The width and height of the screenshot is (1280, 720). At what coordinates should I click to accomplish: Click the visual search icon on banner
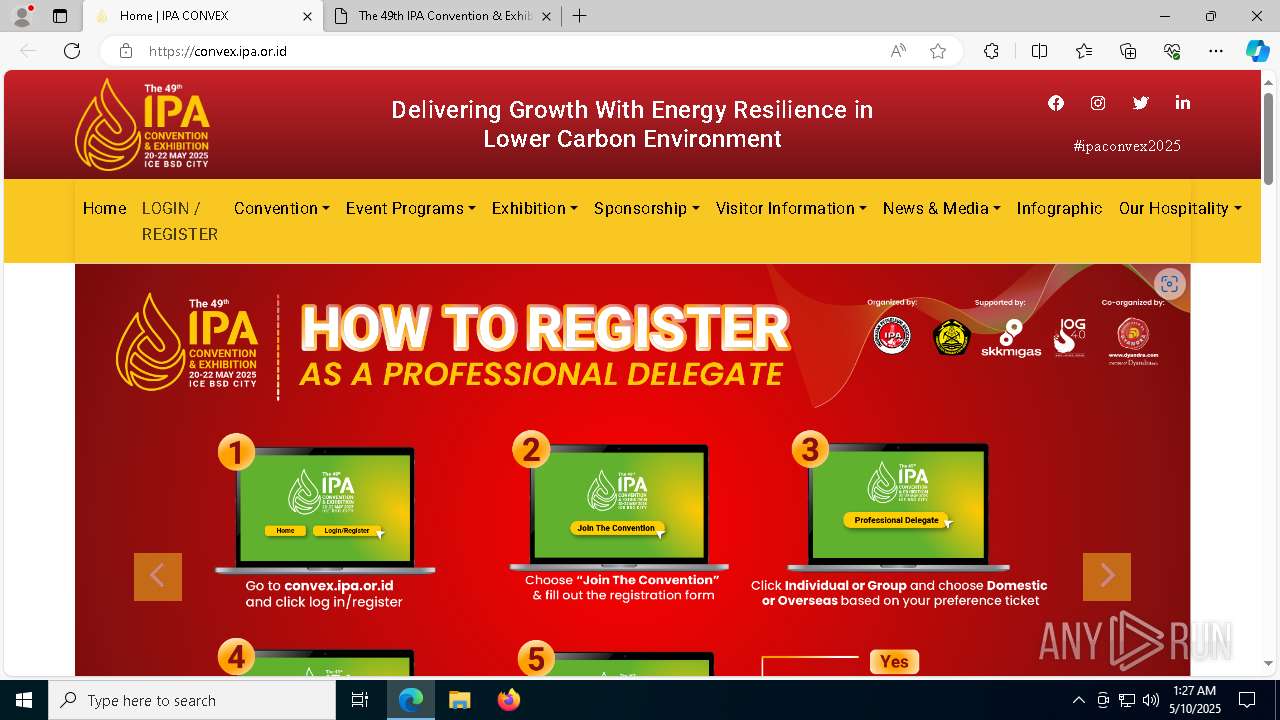point(1169,284)
